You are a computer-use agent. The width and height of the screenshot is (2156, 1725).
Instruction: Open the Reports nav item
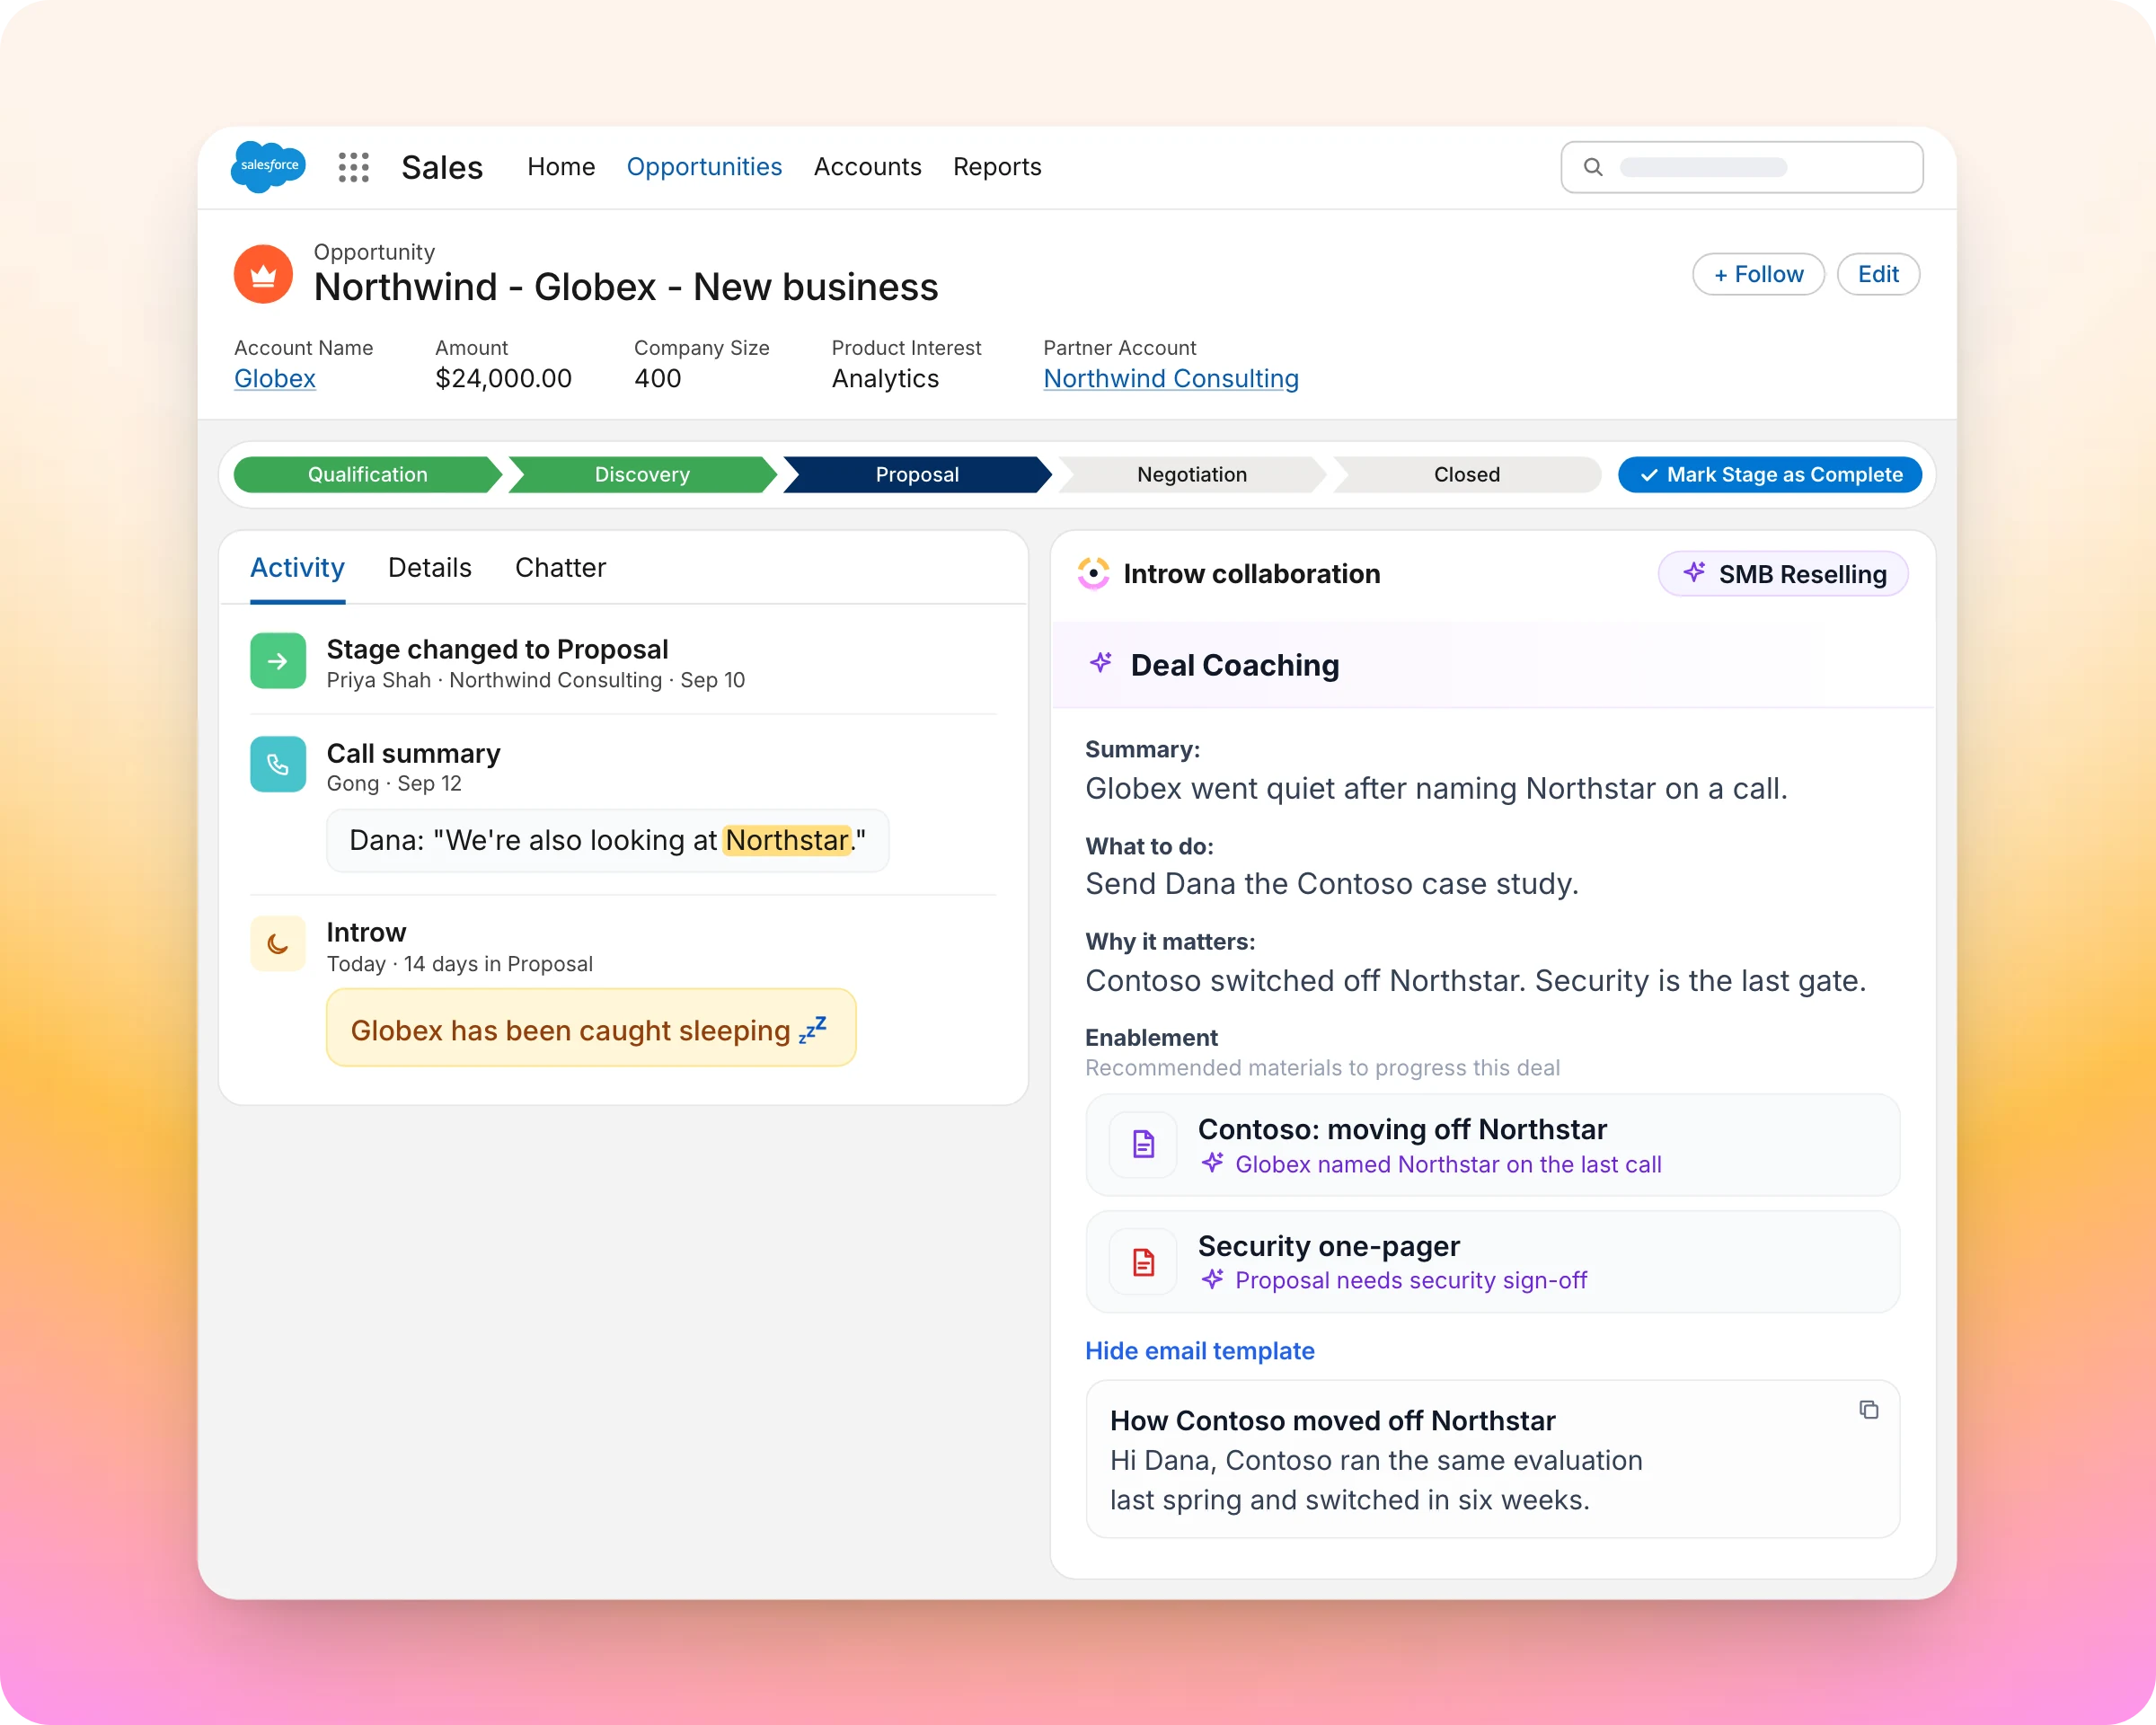(x=997, y=167)
